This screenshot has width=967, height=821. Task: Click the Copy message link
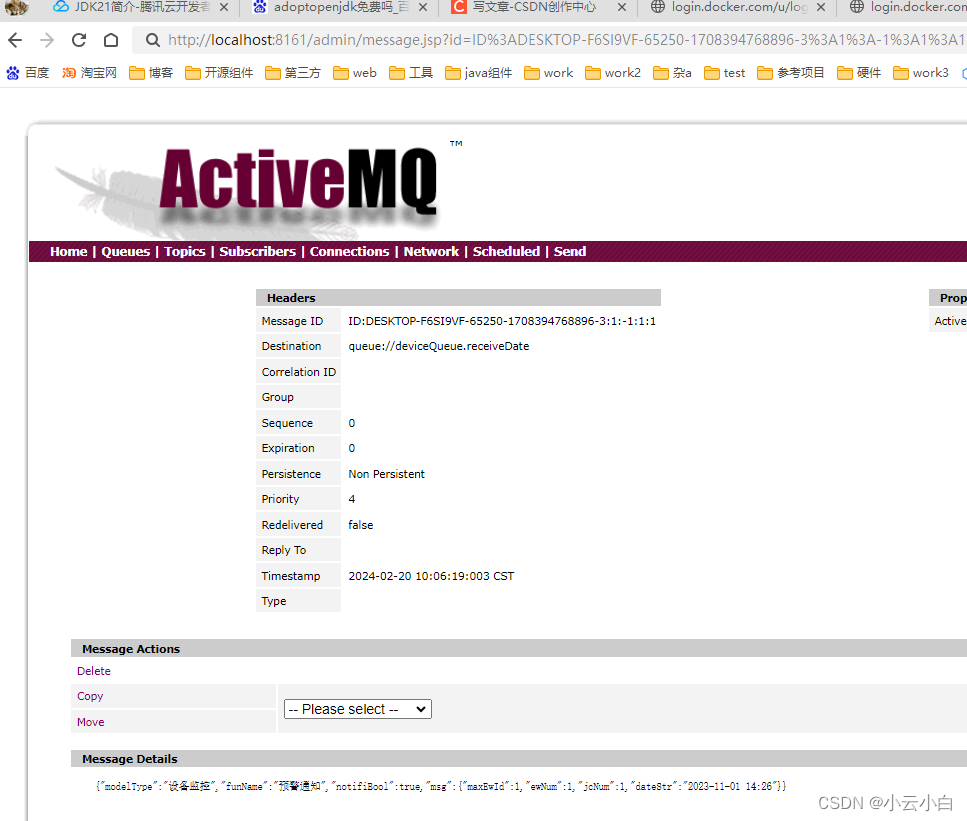[x=90, y=696]
